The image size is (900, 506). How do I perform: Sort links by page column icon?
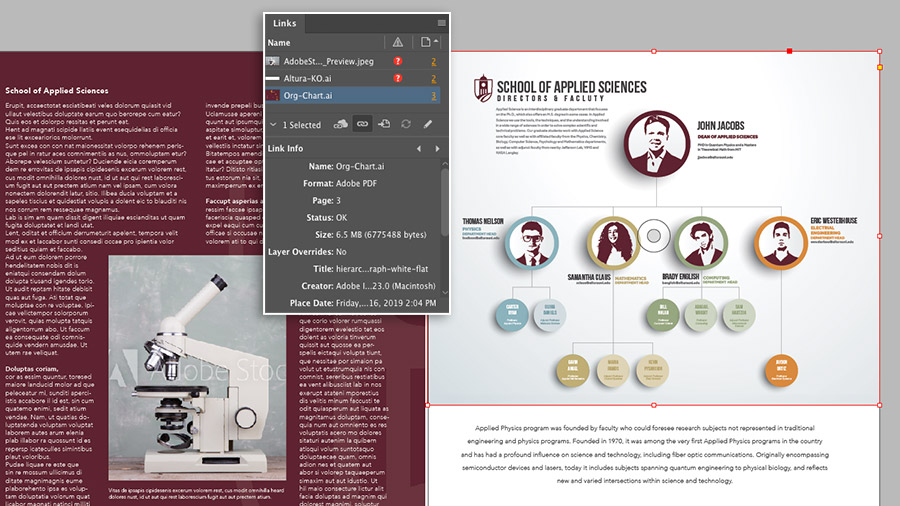(x=428, y=42)
